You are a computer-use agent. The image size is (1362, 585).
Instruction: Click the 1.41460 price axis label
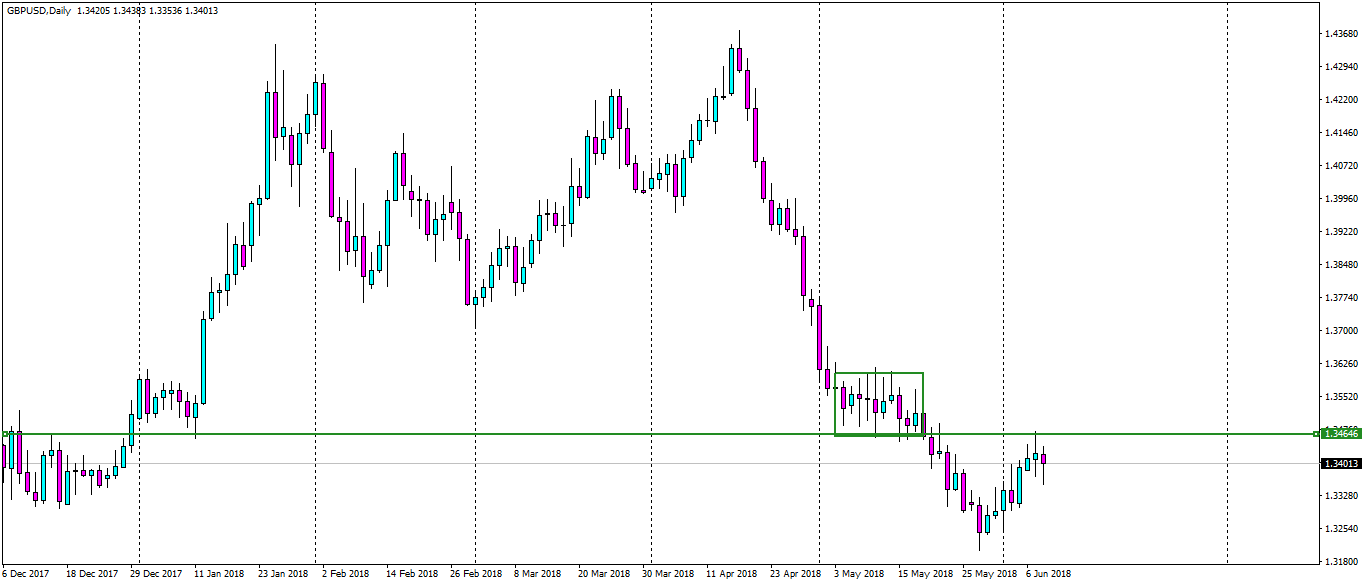click(x=1340, y=133)
